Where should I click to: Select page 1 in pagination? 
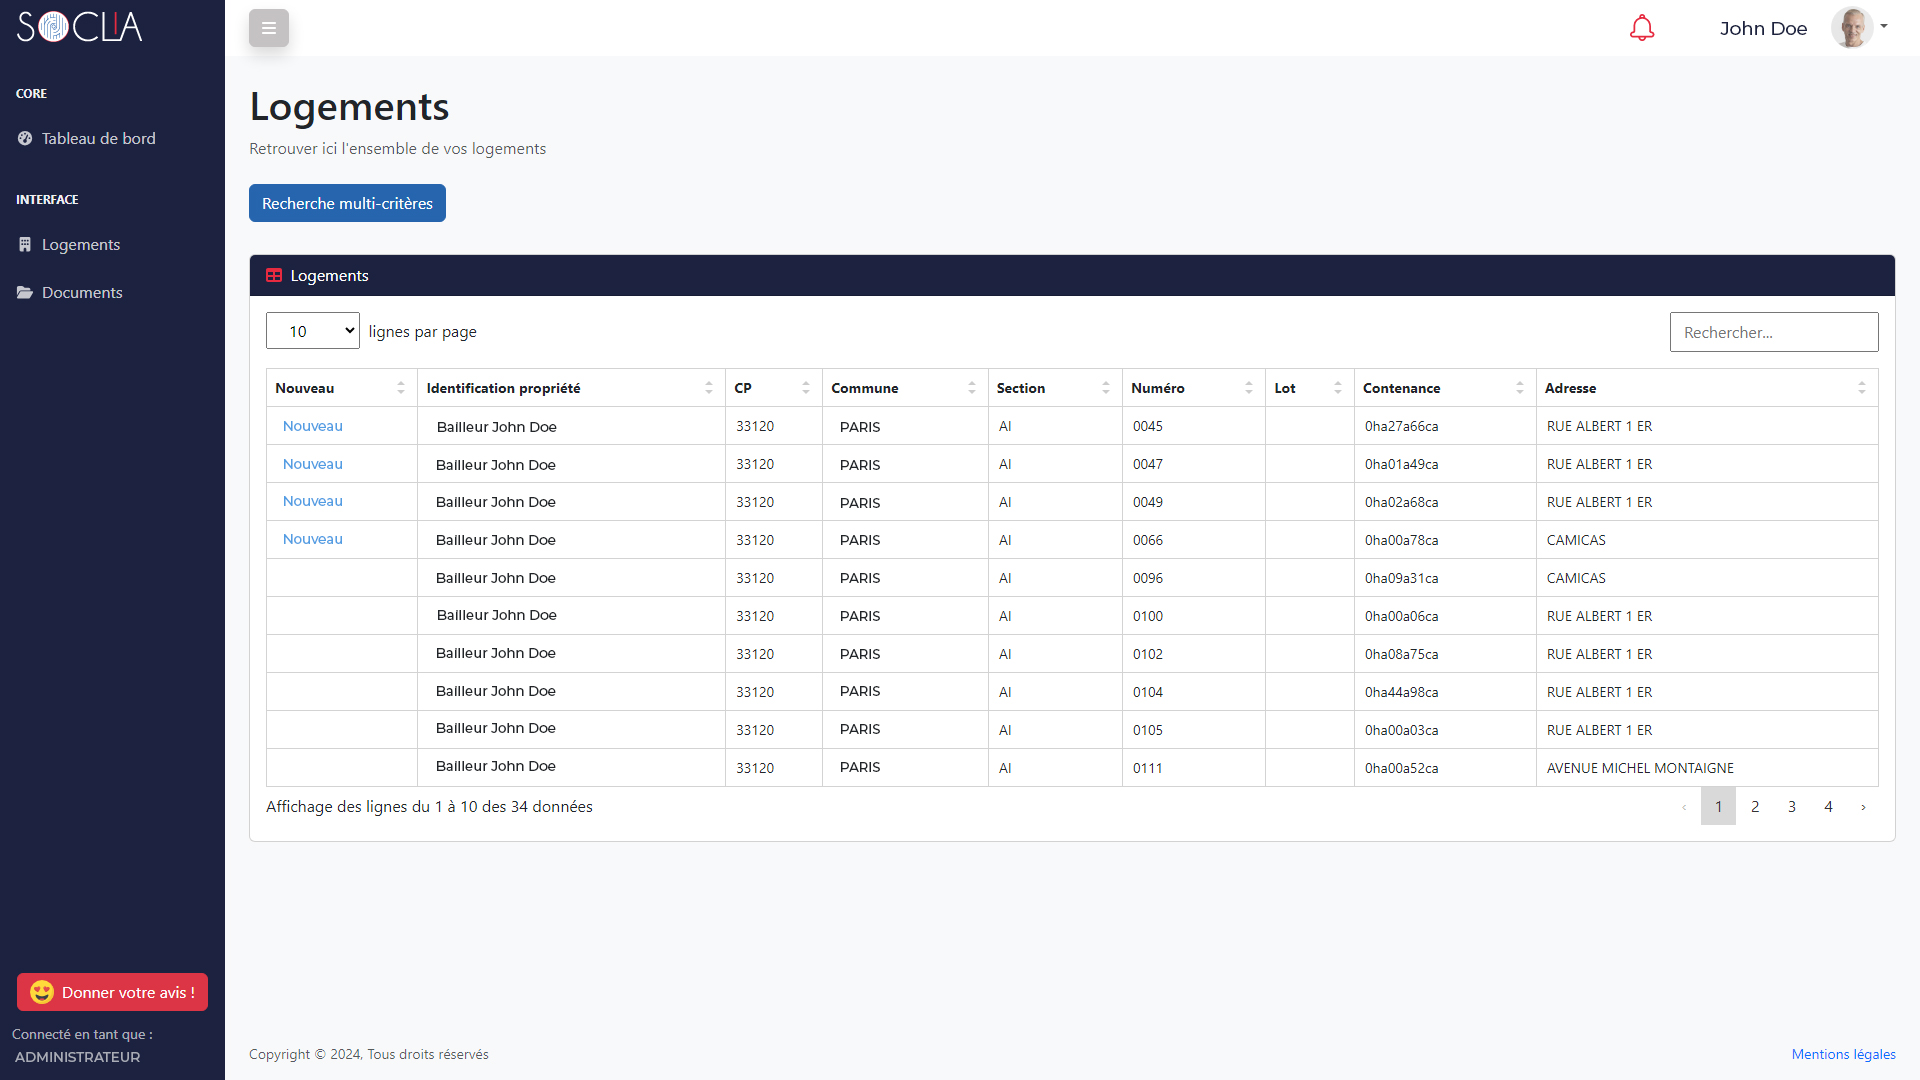1718,807
